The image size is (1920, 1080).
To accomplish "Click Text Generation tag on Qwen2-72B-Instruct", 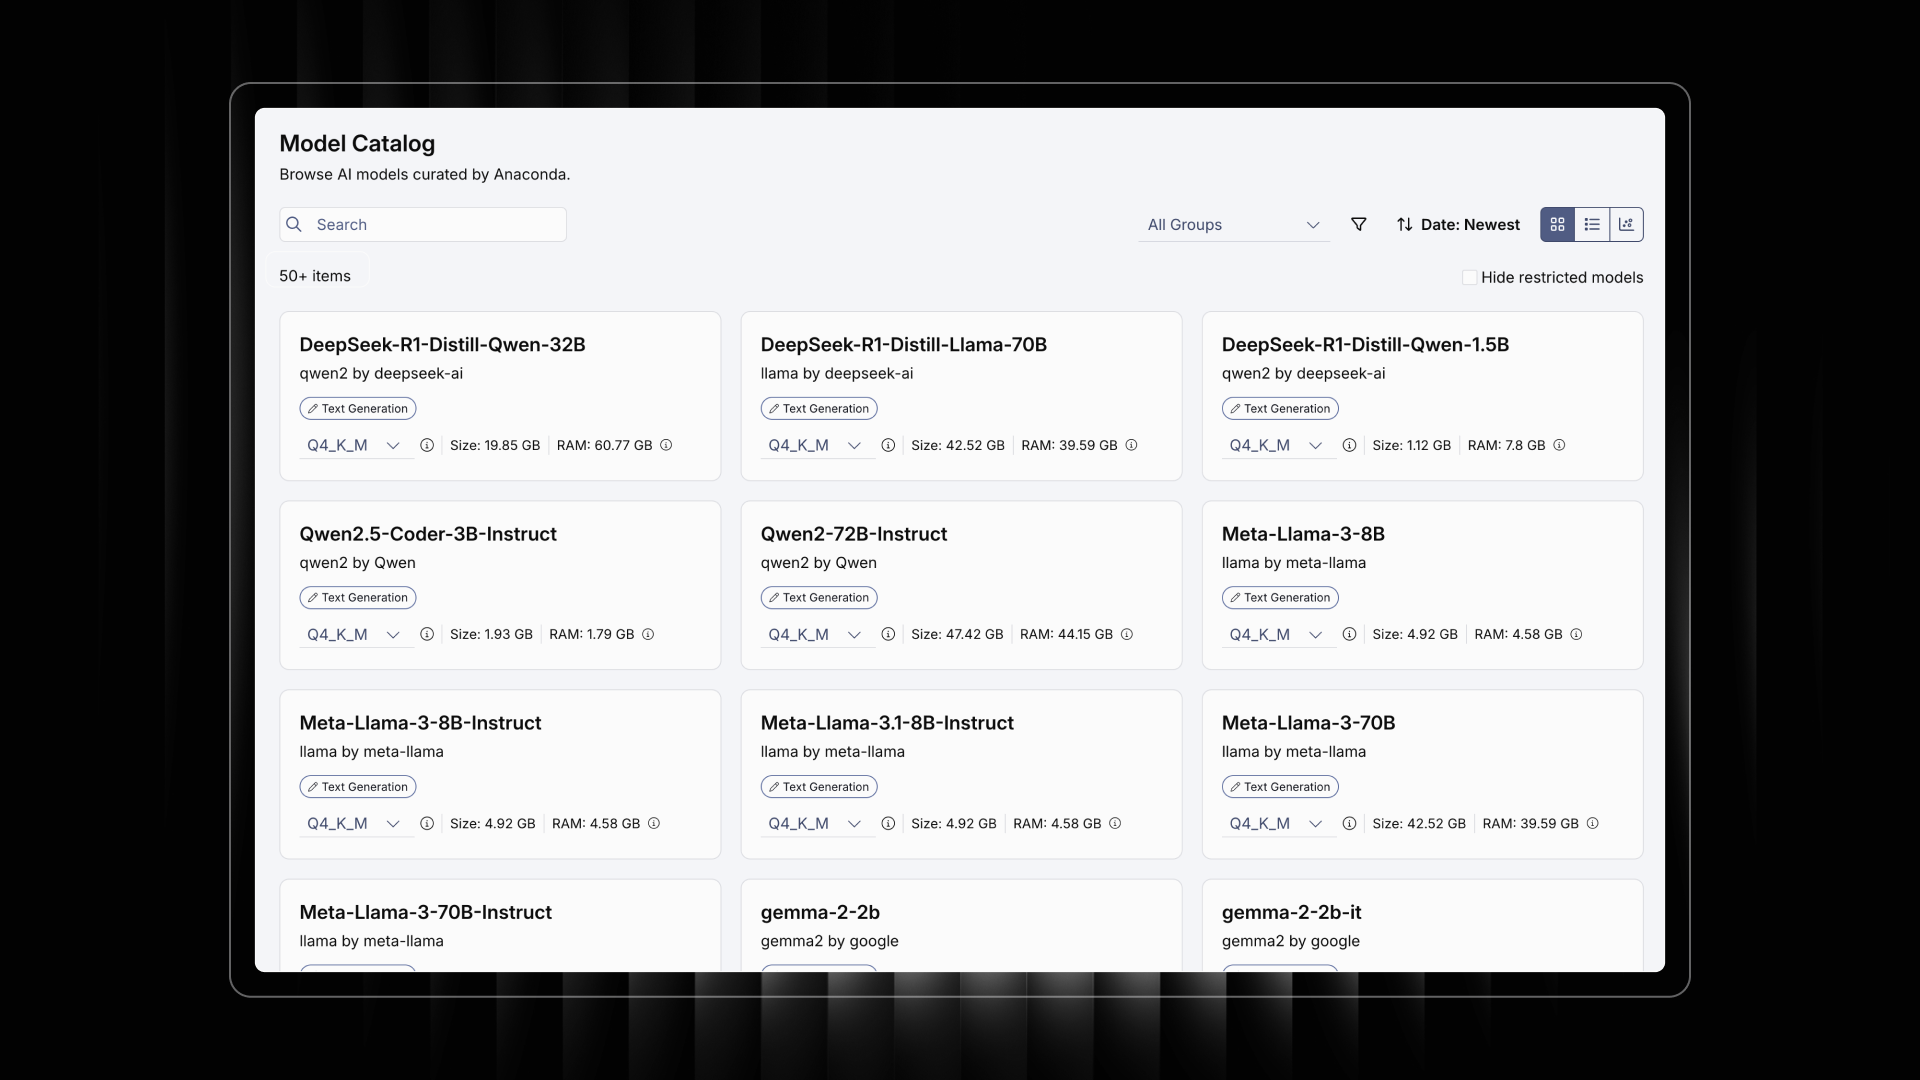I will (x=819, y=597).
